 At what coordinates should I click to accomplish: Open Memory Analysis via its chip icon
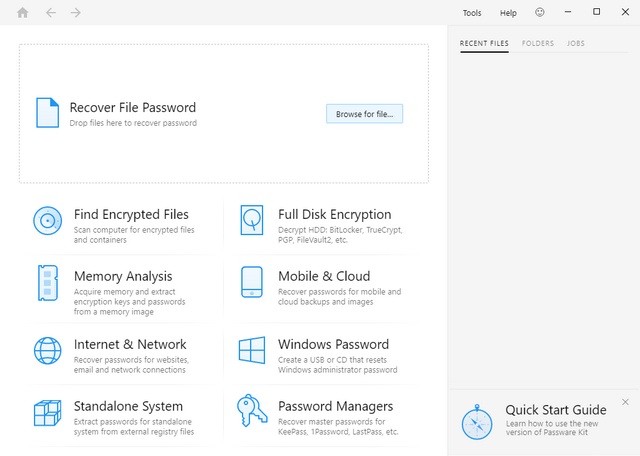[x=47, y=283]
